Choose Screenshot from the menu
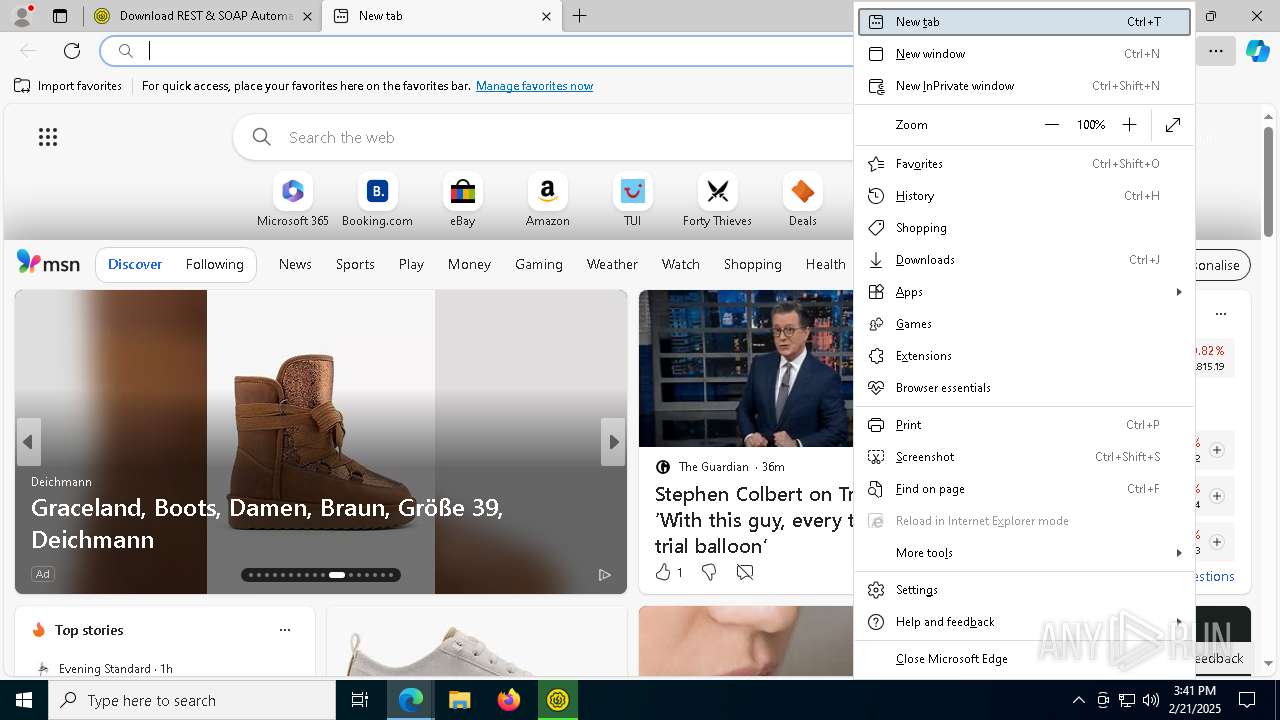 click(x=1025, y=457)
